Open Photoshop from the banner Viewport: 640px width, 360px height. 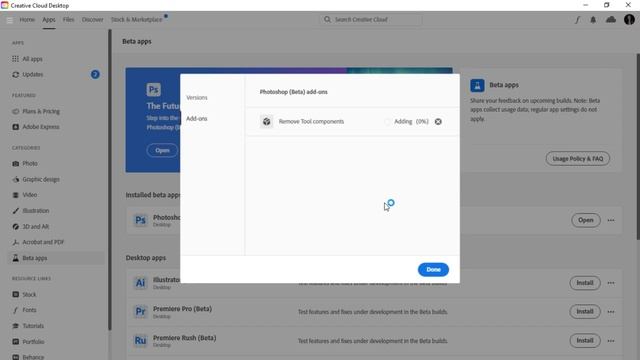[162, 150]
